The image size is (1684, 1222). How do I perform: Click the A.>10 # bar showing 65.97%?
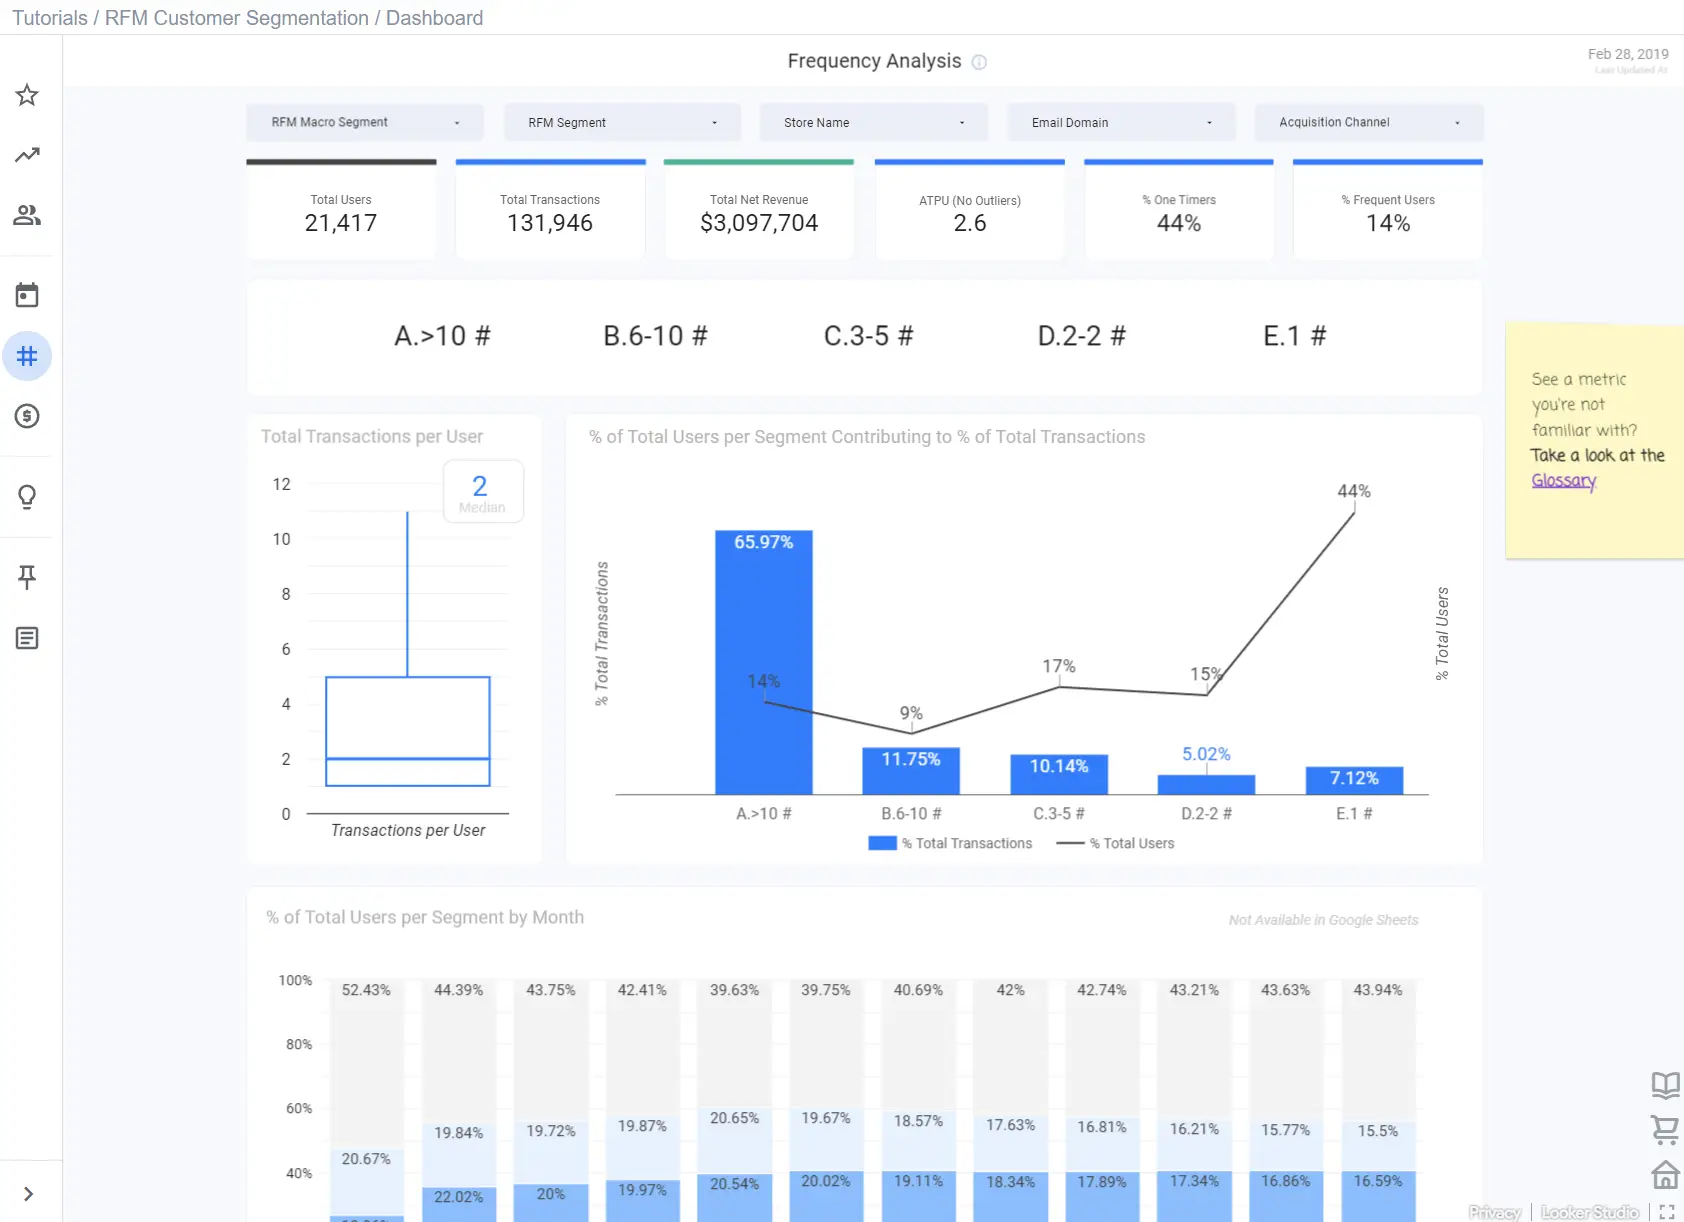coord(764,662)
